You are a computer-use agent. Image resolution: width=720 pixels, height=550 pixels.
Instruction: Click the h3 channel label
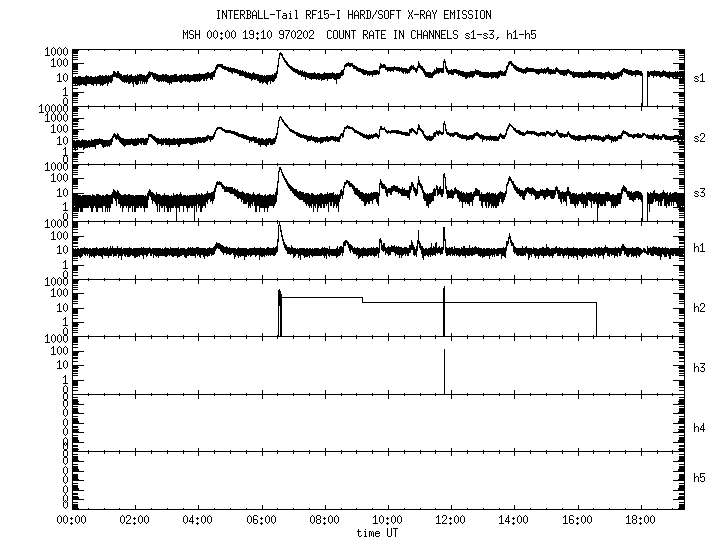pyautogui.click(x=698, y=366)
